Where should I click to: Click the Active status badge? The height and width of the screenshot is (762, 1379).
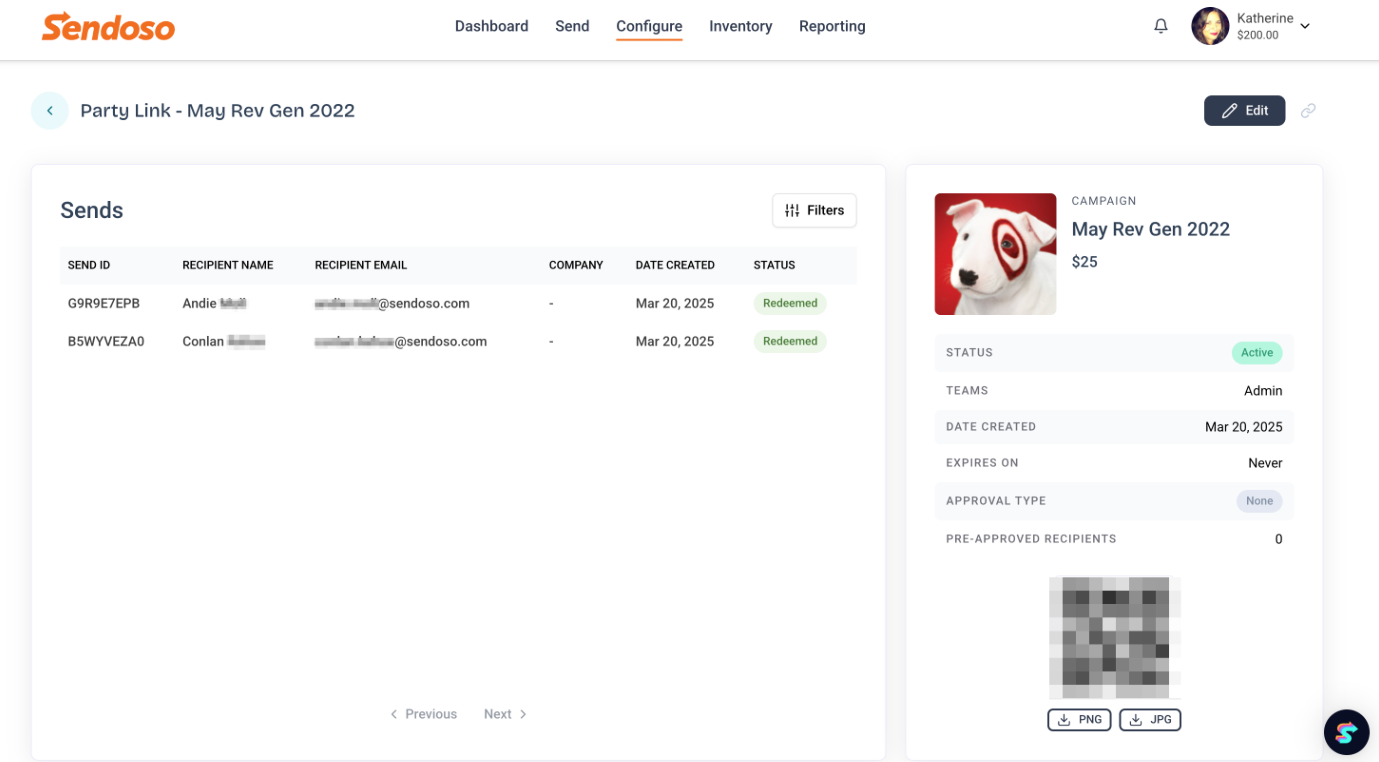(x=1257, y=353)
